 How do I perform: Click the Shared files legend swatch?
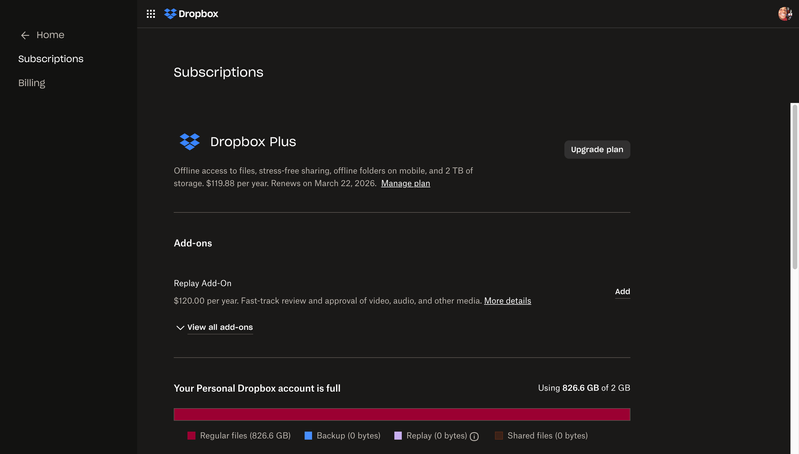(x=499, y=436)
